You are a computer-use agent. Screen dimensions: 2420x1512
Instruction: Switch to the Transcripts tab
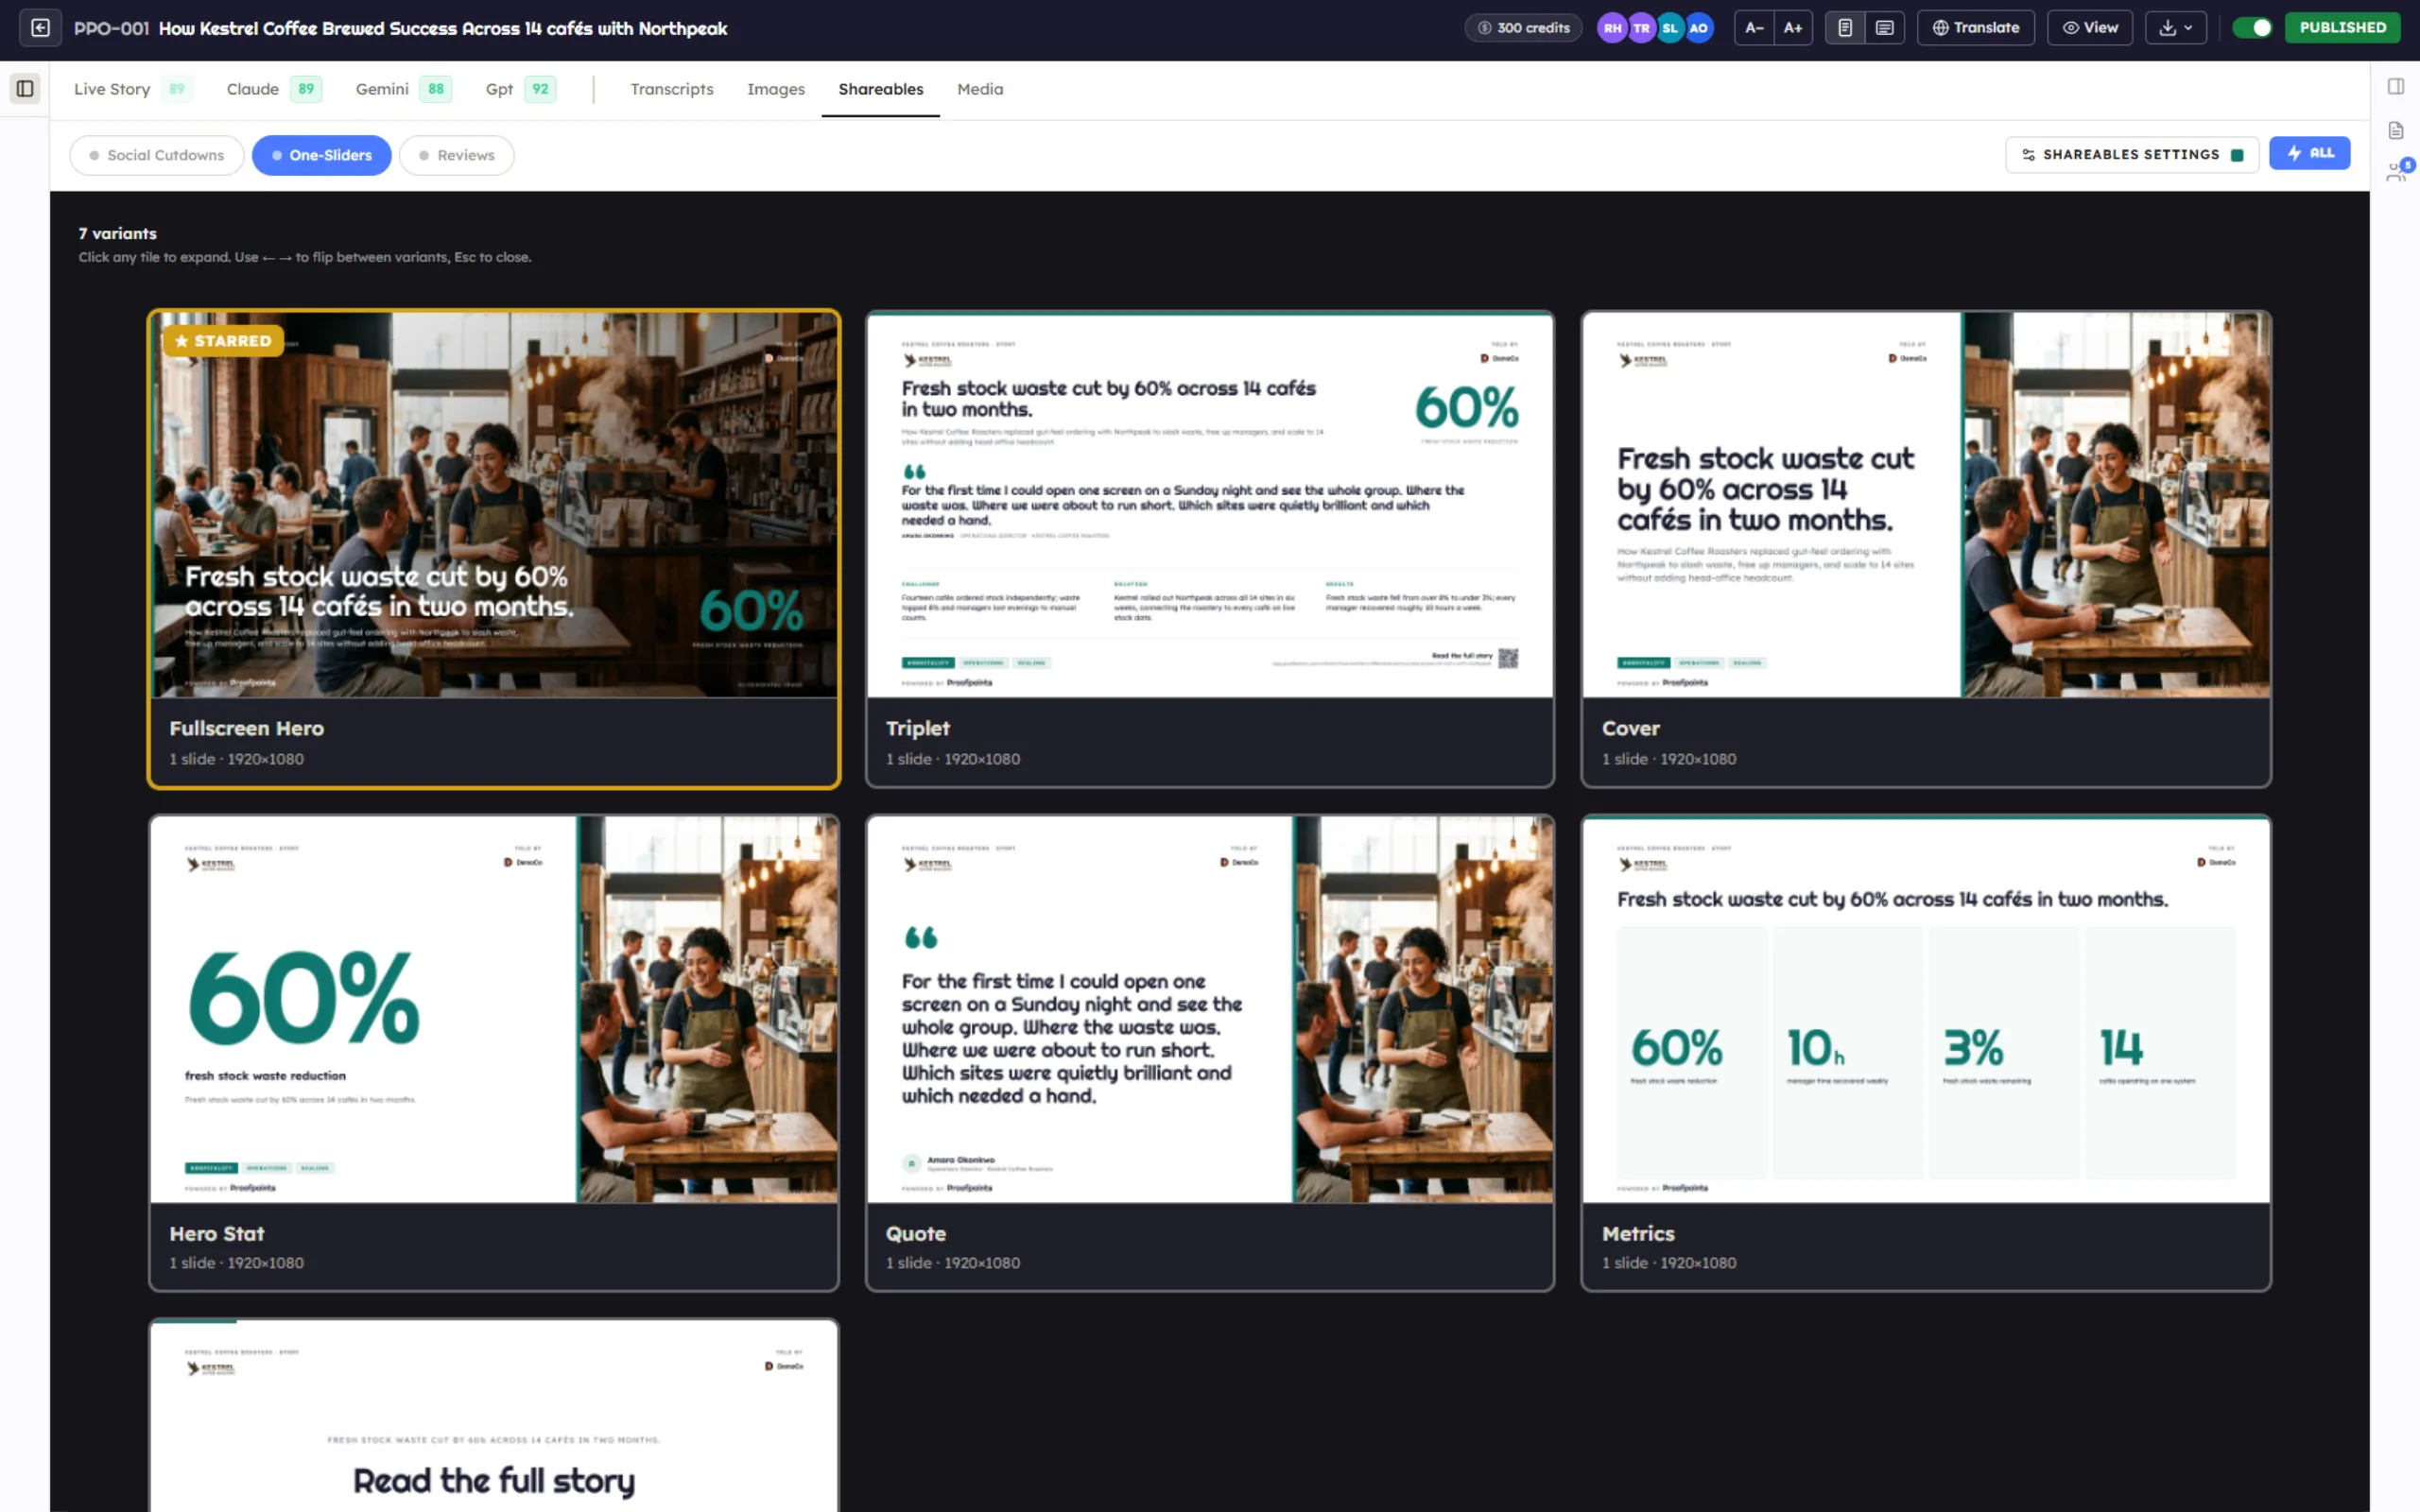[672, 89]
